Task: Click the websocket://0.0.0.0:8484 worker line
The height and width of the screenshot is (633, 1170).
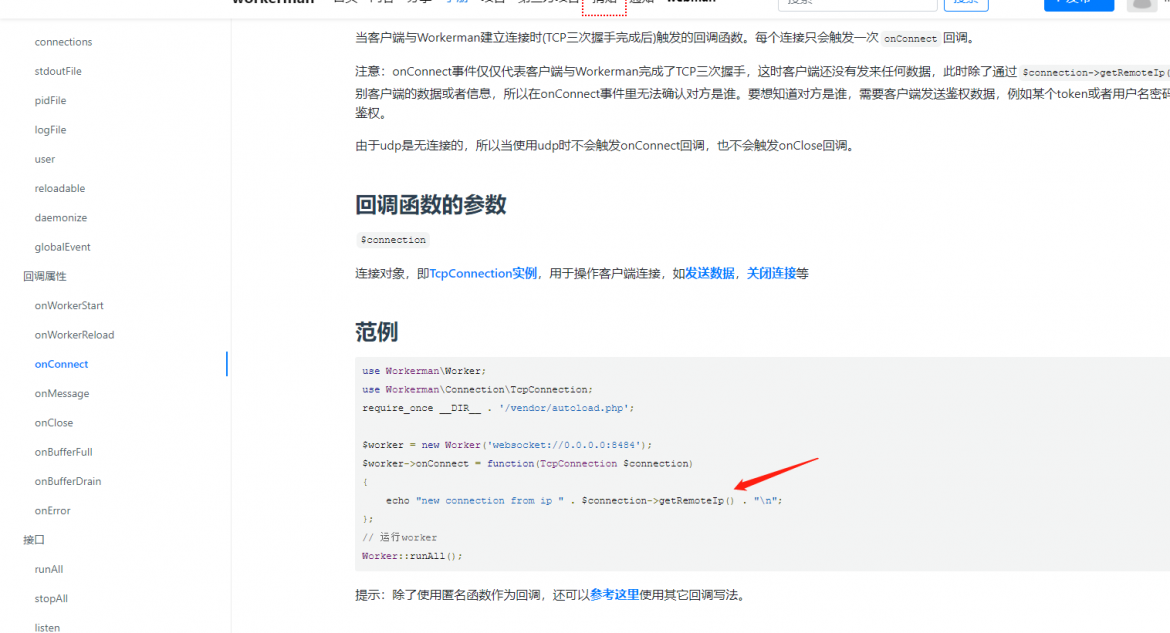Action: coord(507,445)
